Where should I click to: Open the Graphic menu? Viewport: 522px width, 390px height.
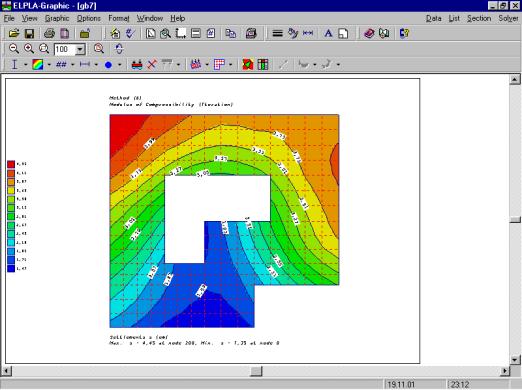57,18
